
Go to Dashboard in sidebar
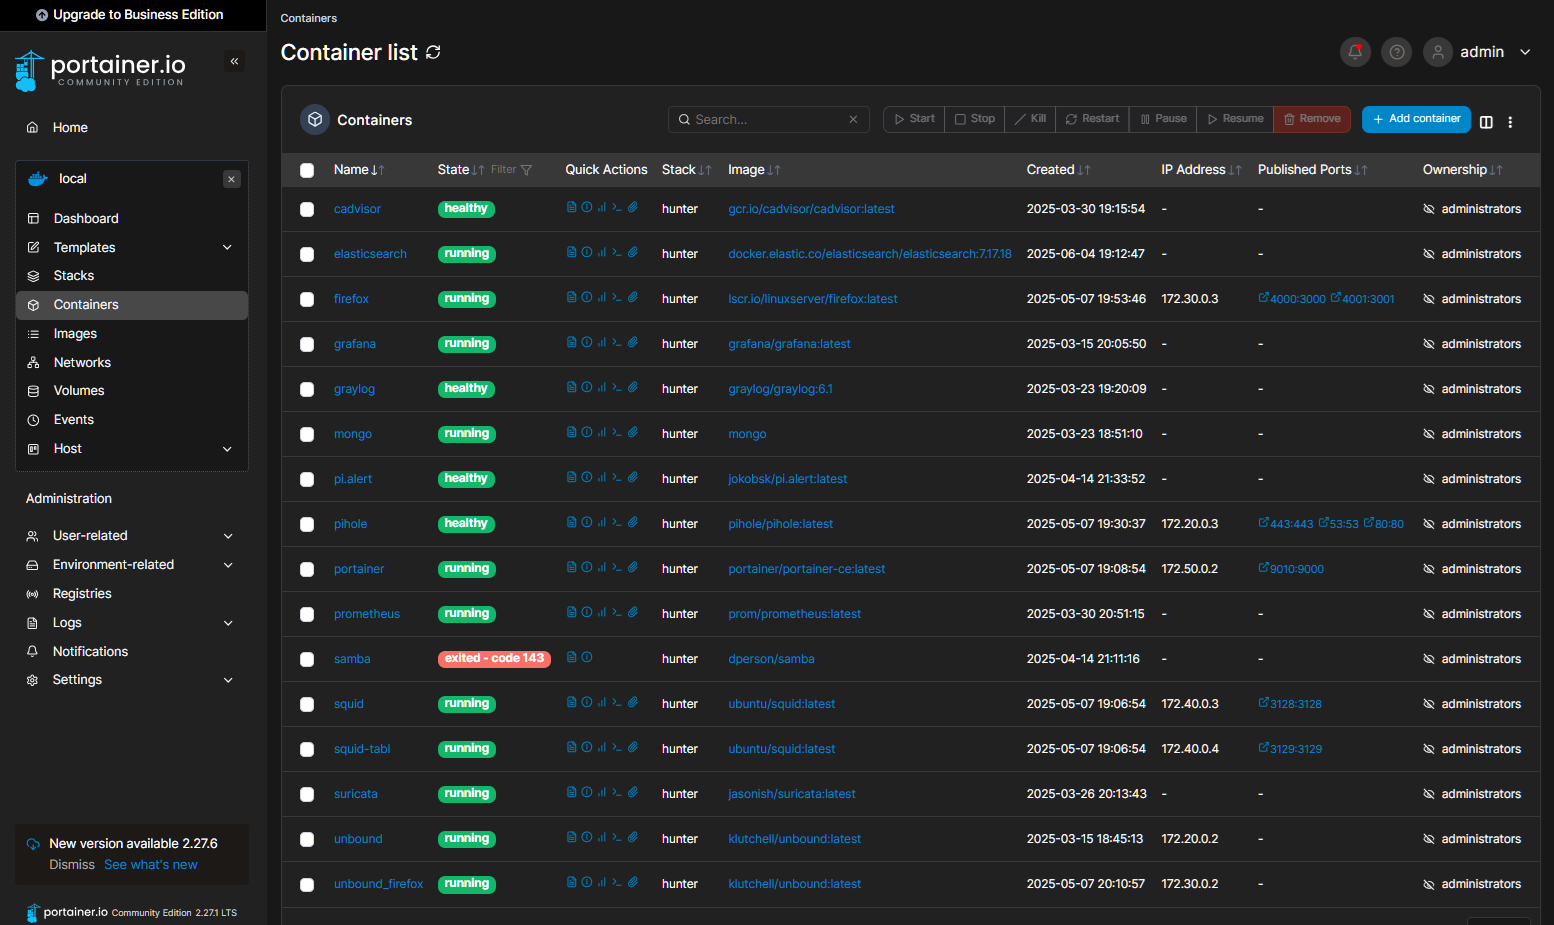[x=132, y=218]
